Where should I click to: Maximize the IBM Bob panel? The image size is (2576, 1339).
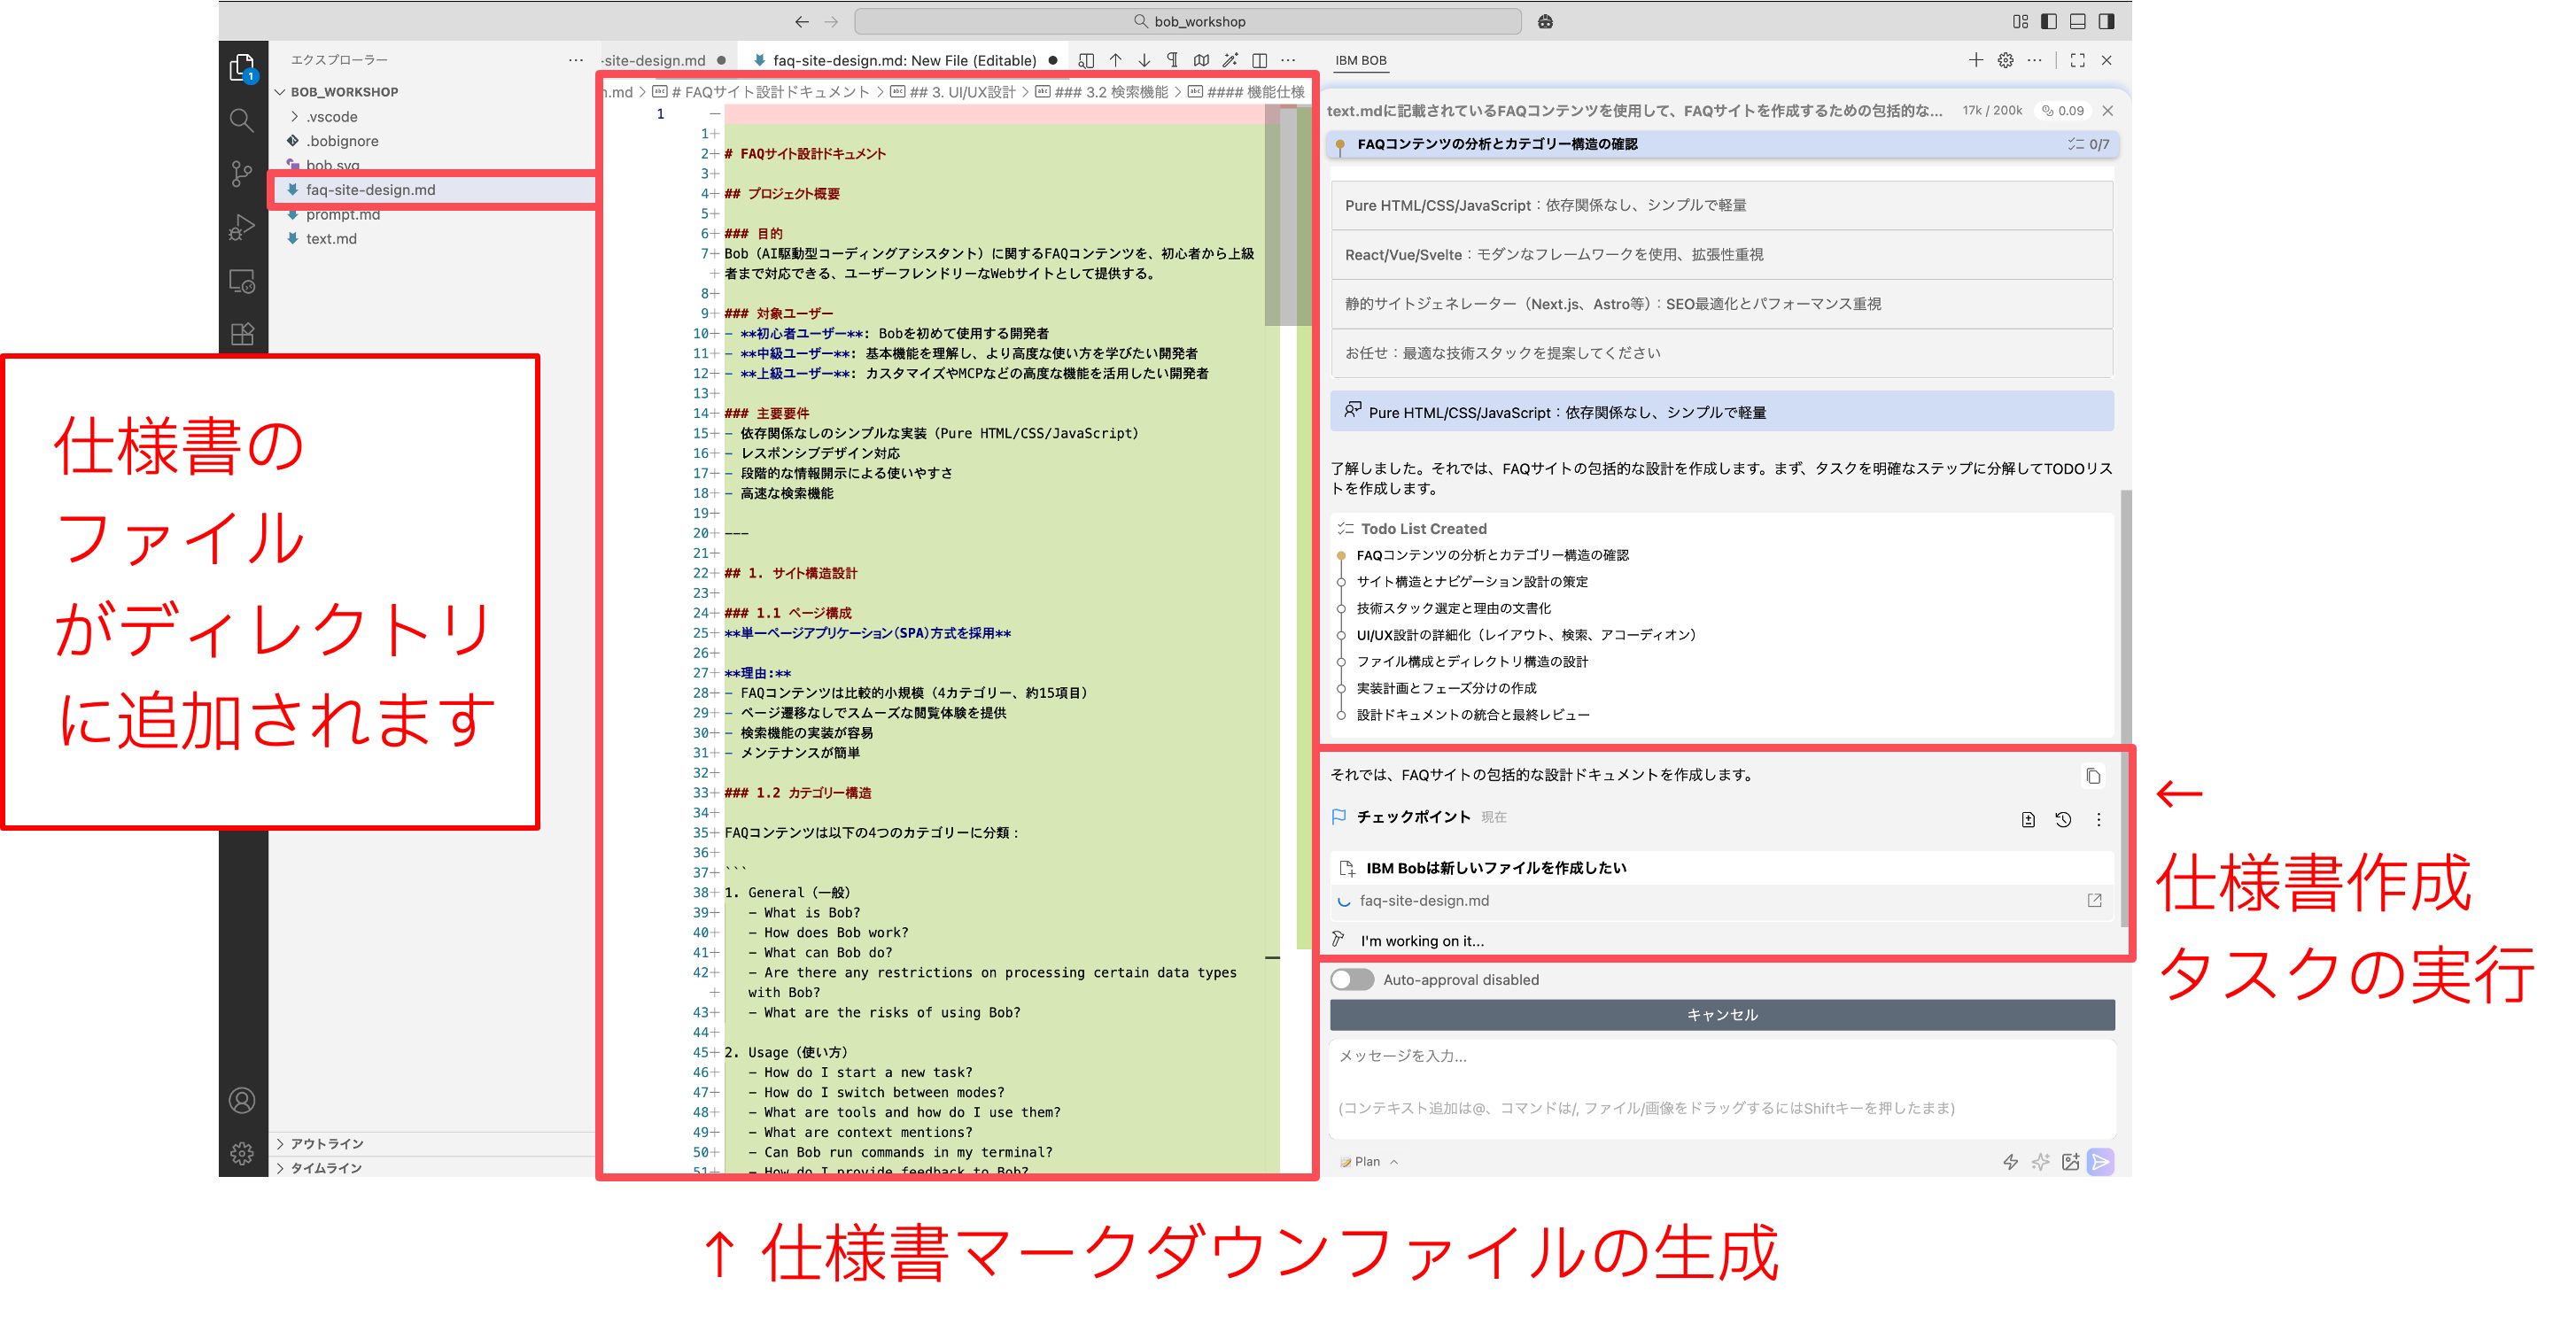[2077, 60]
